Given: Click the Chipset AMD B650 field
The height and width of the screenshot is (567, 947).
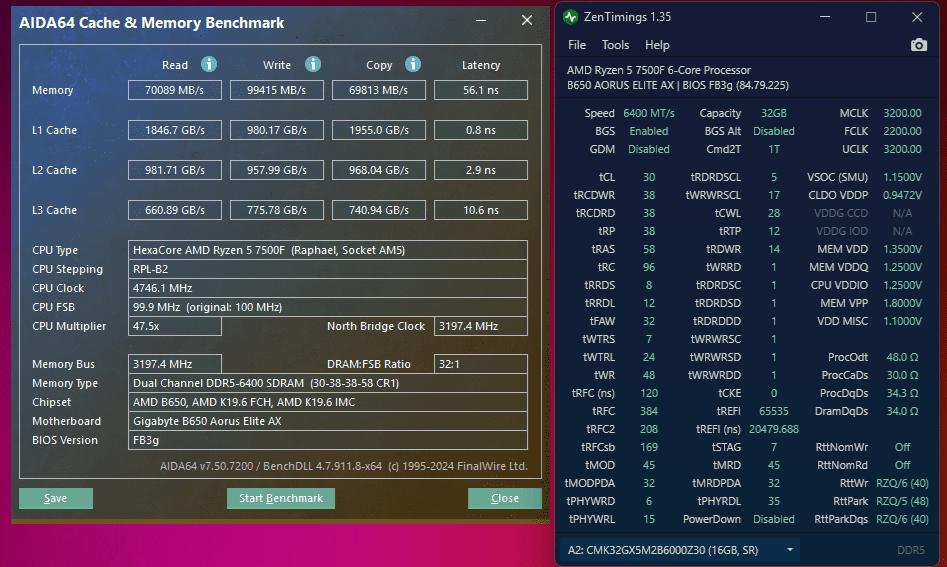Looking at the screenshot, I should 328,402.
